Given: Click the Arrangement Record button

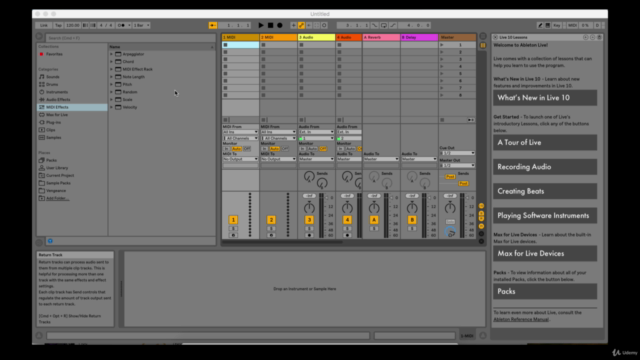Looking at the screenshot, I should (280, 25).
